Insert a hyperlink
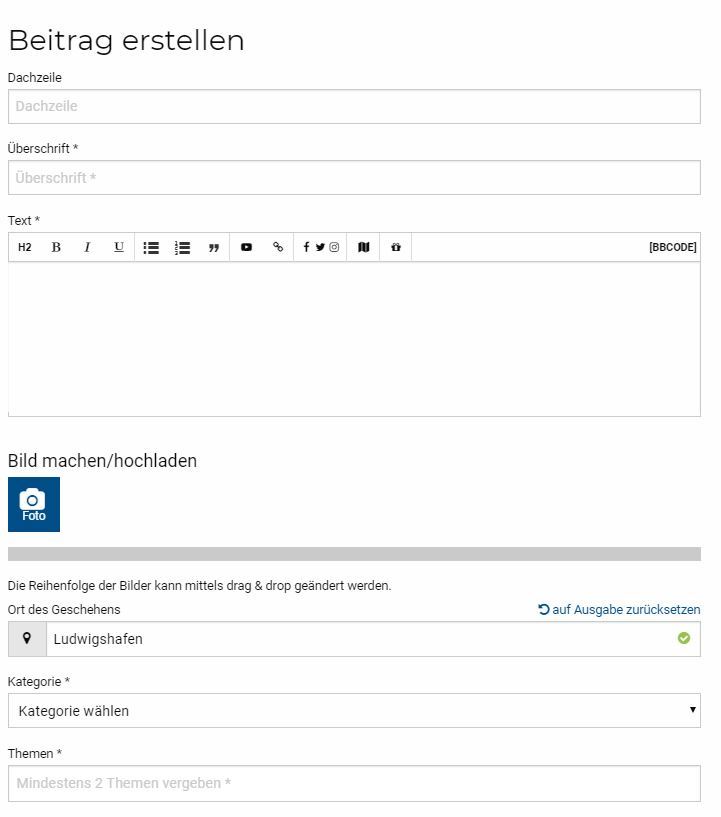Image resolution: width=721 pixels, height=817 pixels. click(278, 247)
